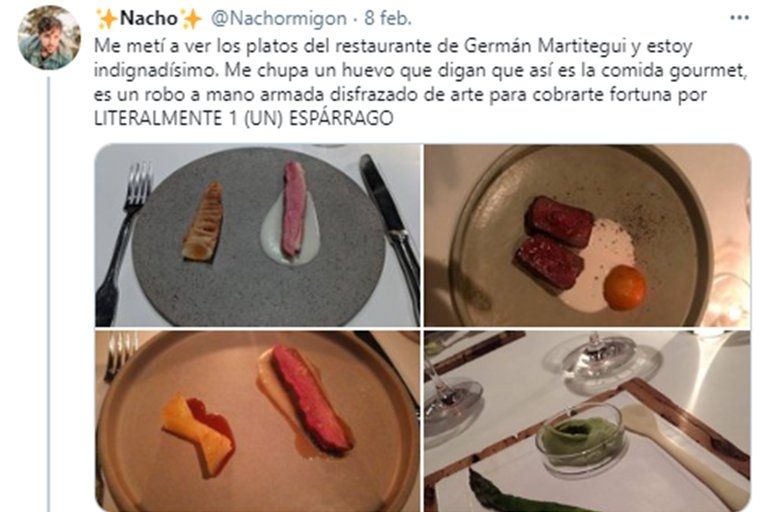Screen dimensions: 768x512
Task: Click the word indignadísimo in the tweet
Action: tap(155, 70)
